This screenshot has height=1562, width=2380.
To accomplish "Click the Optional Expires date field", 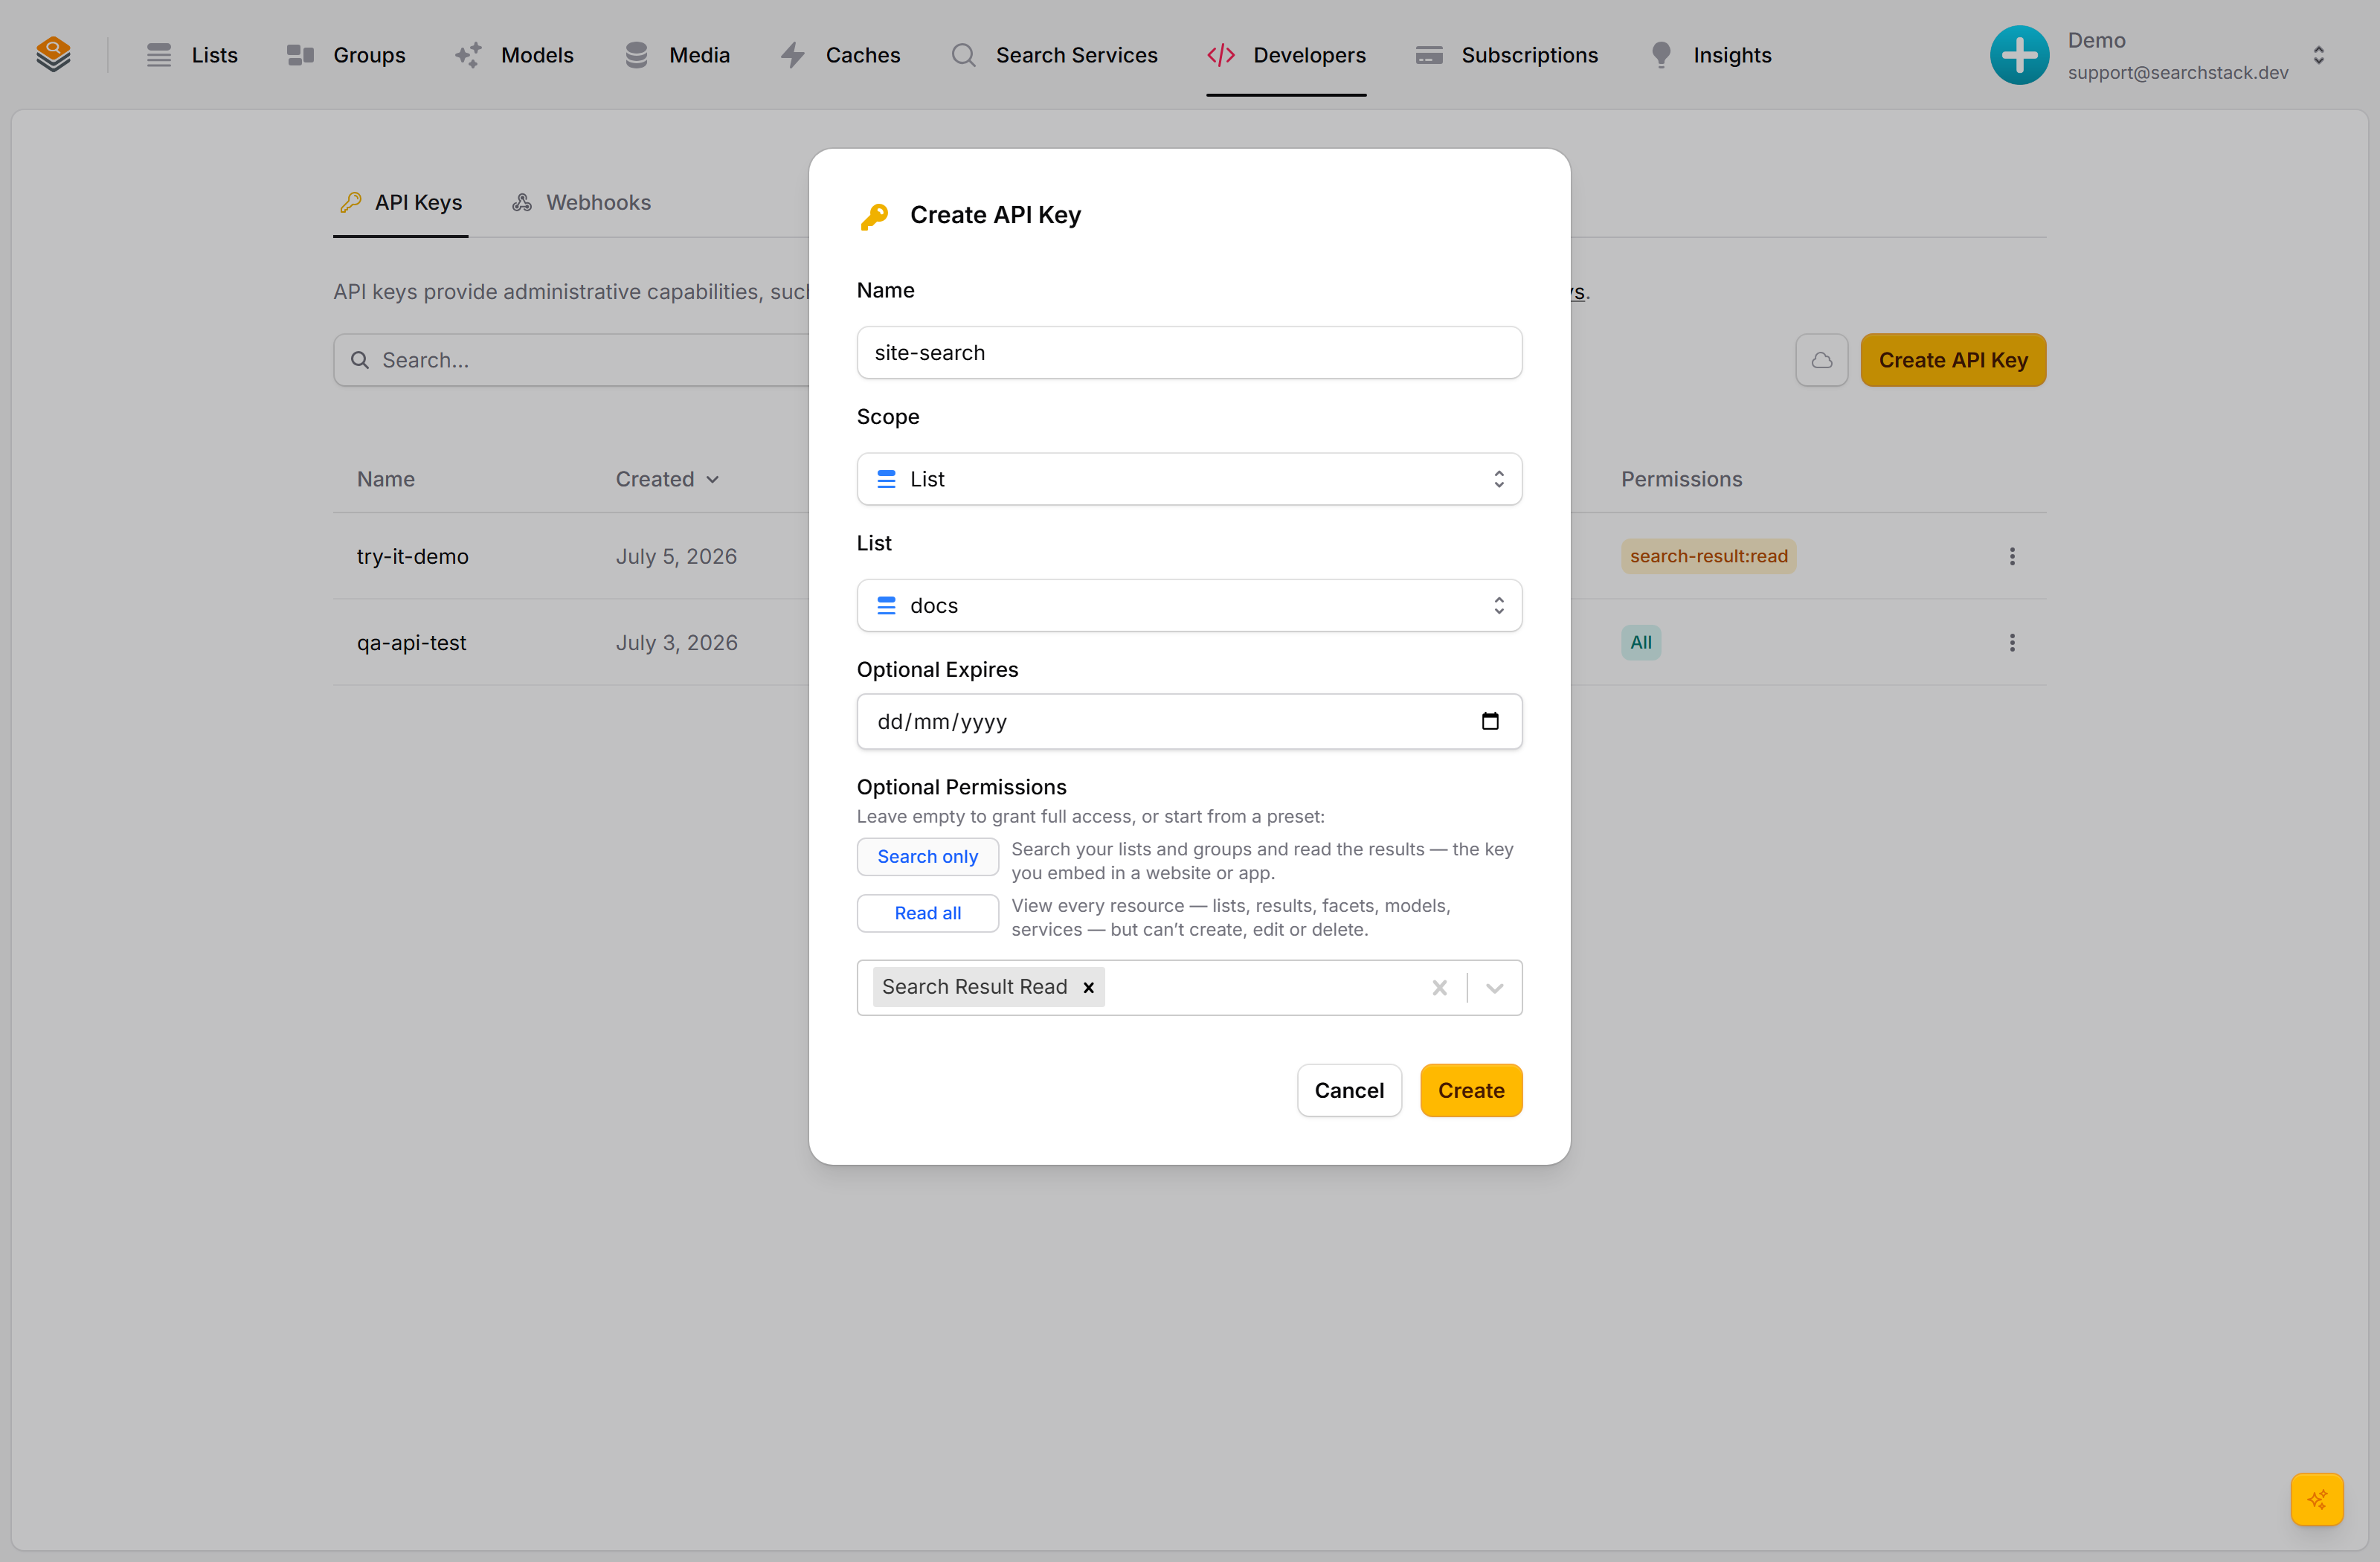I will pyautogui.click(x=1189, y=721).
